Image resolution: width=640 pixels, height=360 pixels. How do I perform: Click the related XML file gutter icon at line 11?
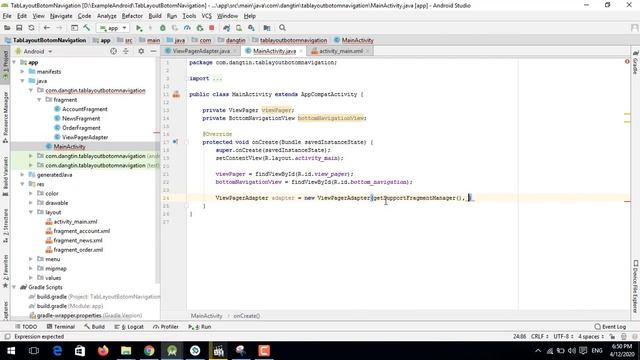pyautogui.click(x=176, y=94)
